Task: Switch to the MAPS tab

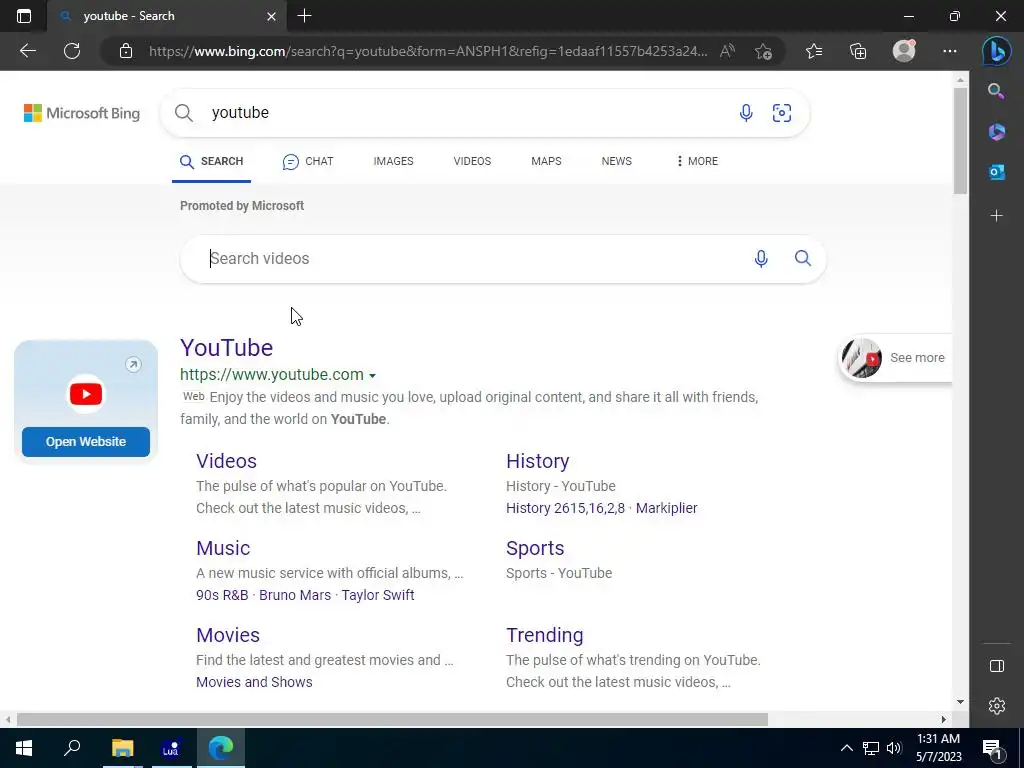Action: click(x=546, y=161)
